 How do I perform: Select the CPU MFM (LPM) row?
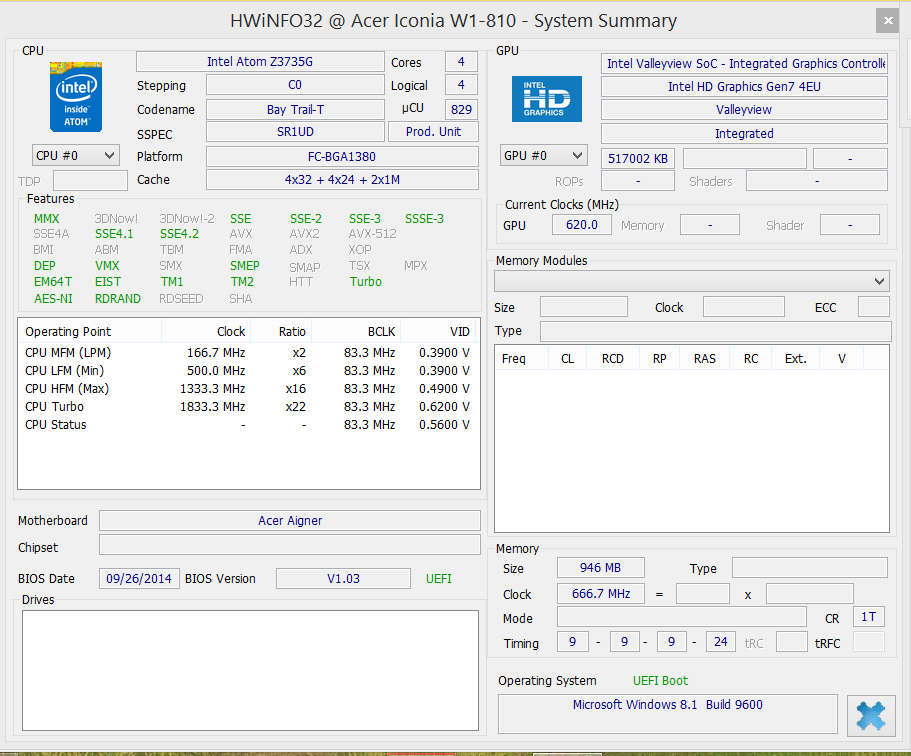click(248, 353)
